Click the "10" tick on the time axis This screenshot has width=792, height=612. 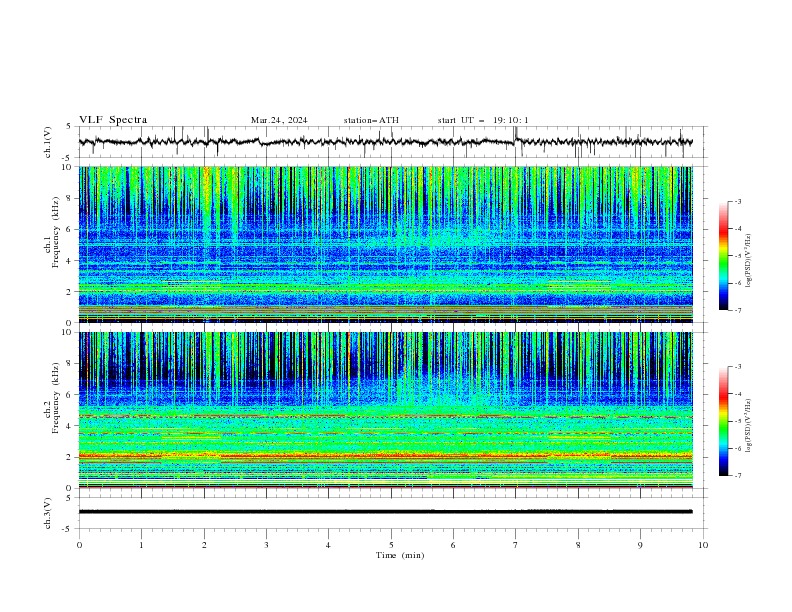click(703, 545)
